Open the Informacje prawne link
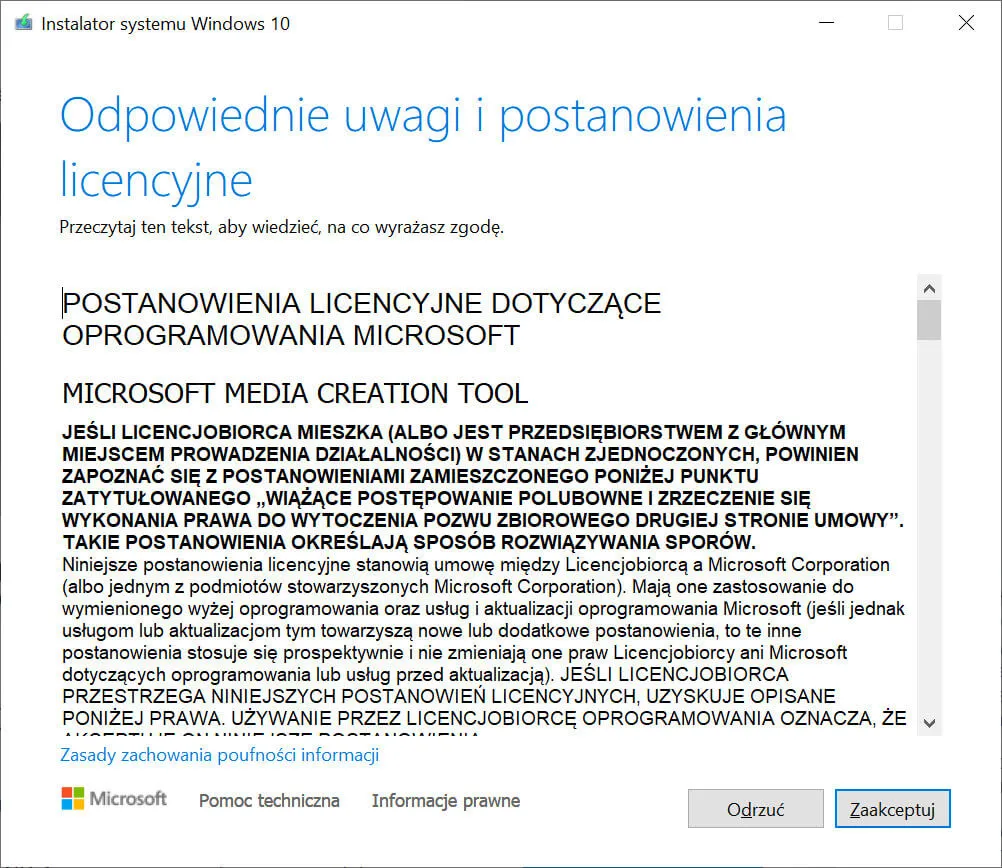1002x868 pixels. click(x=446, y=801)
